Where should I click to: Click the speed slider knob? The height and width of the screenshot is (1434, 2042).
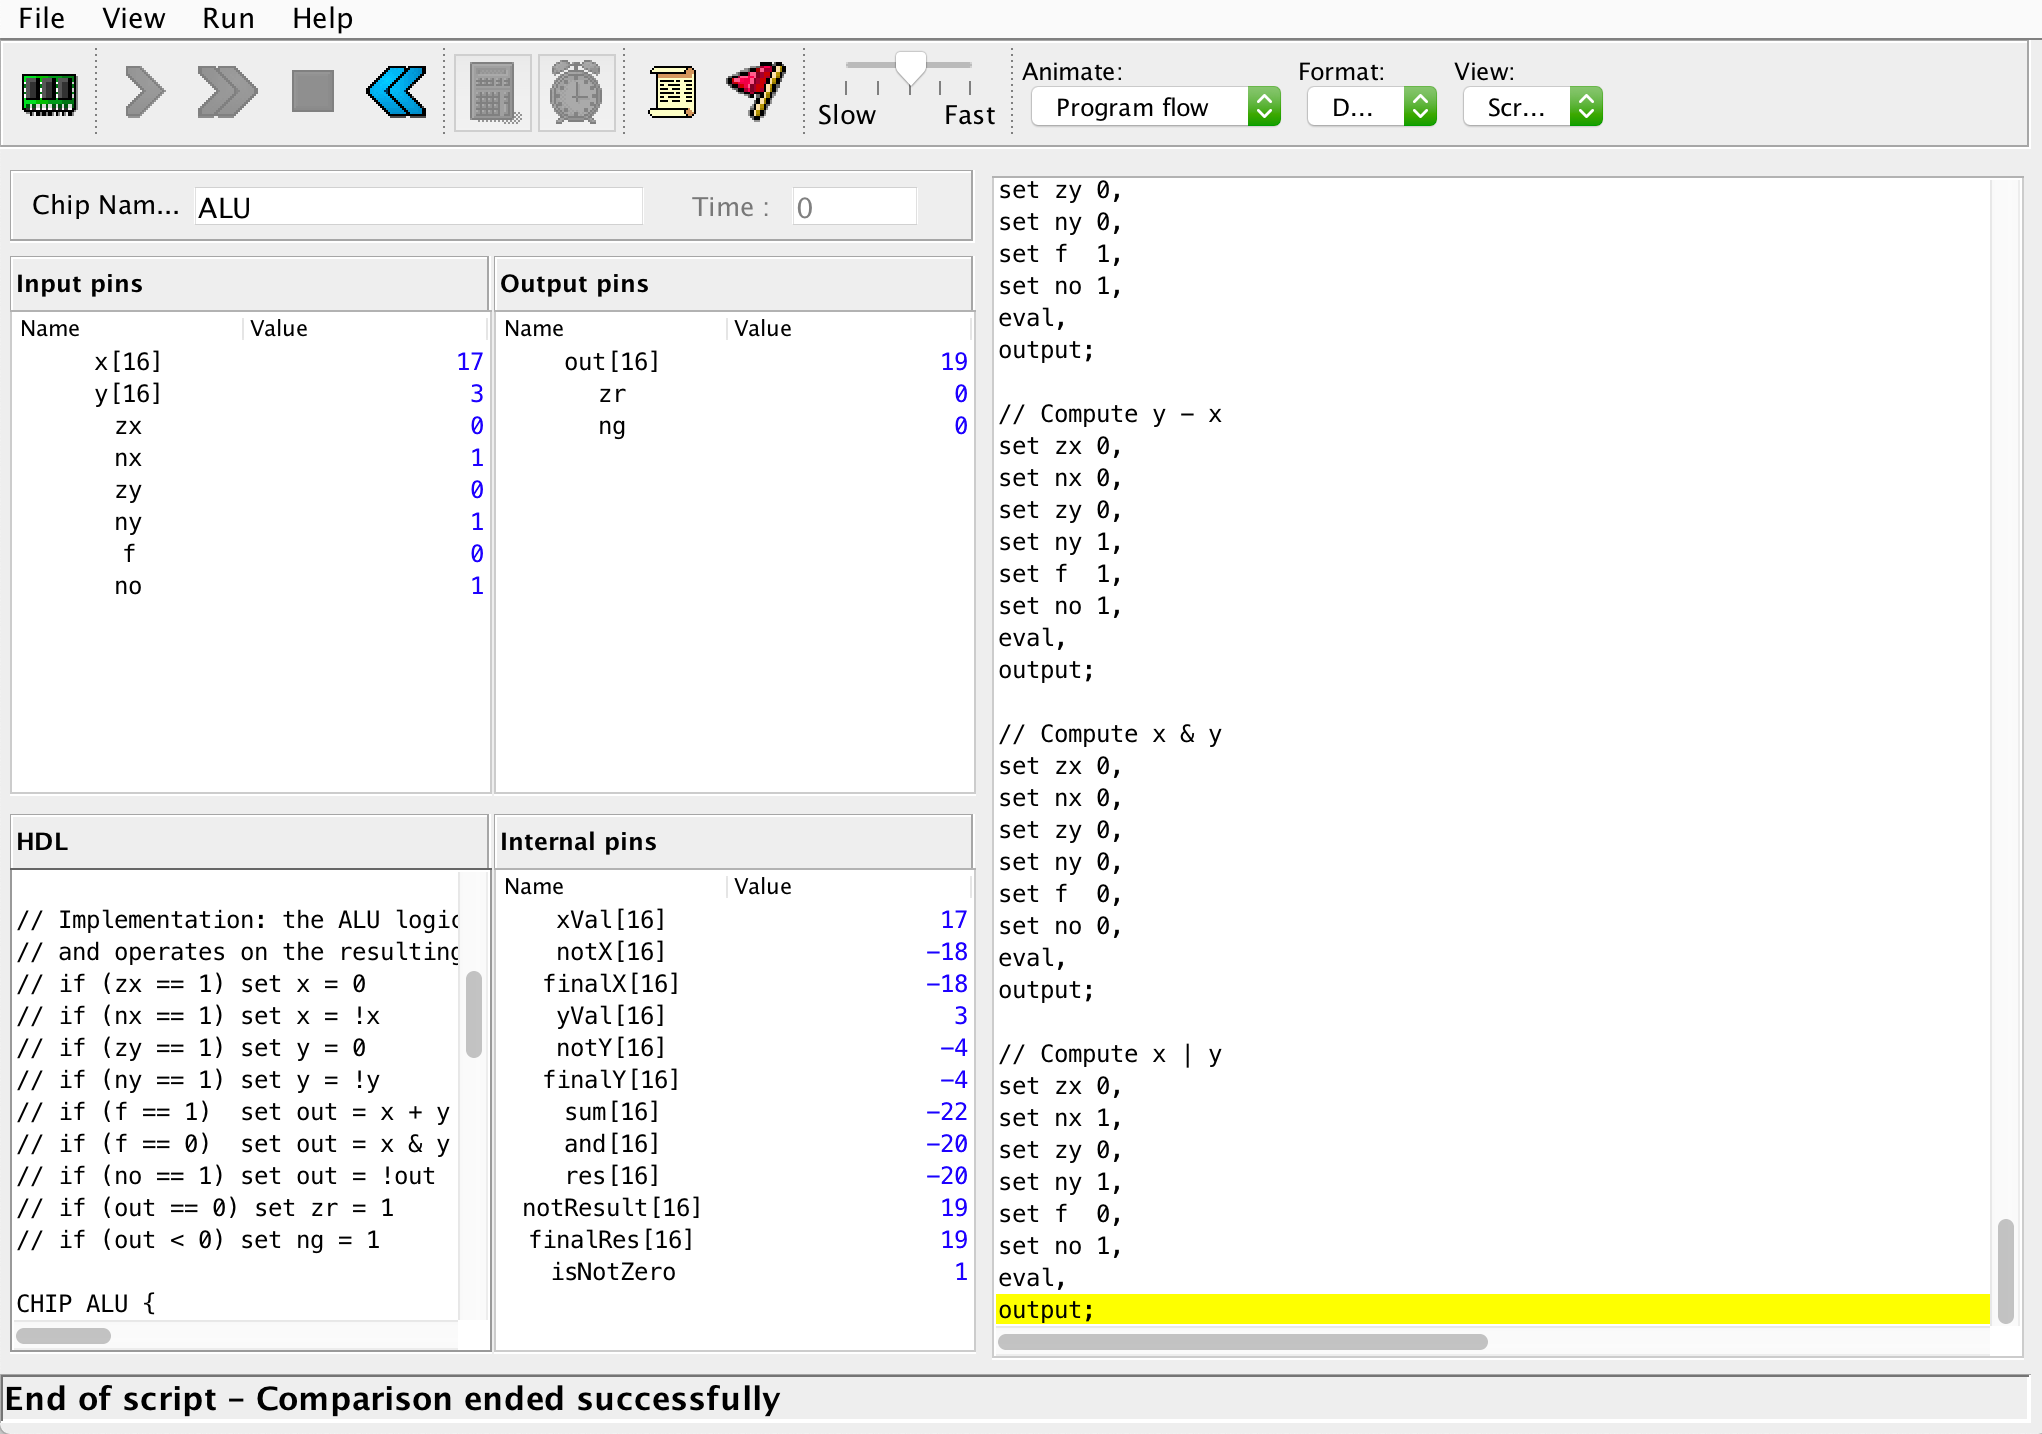[x=910, y=69]
